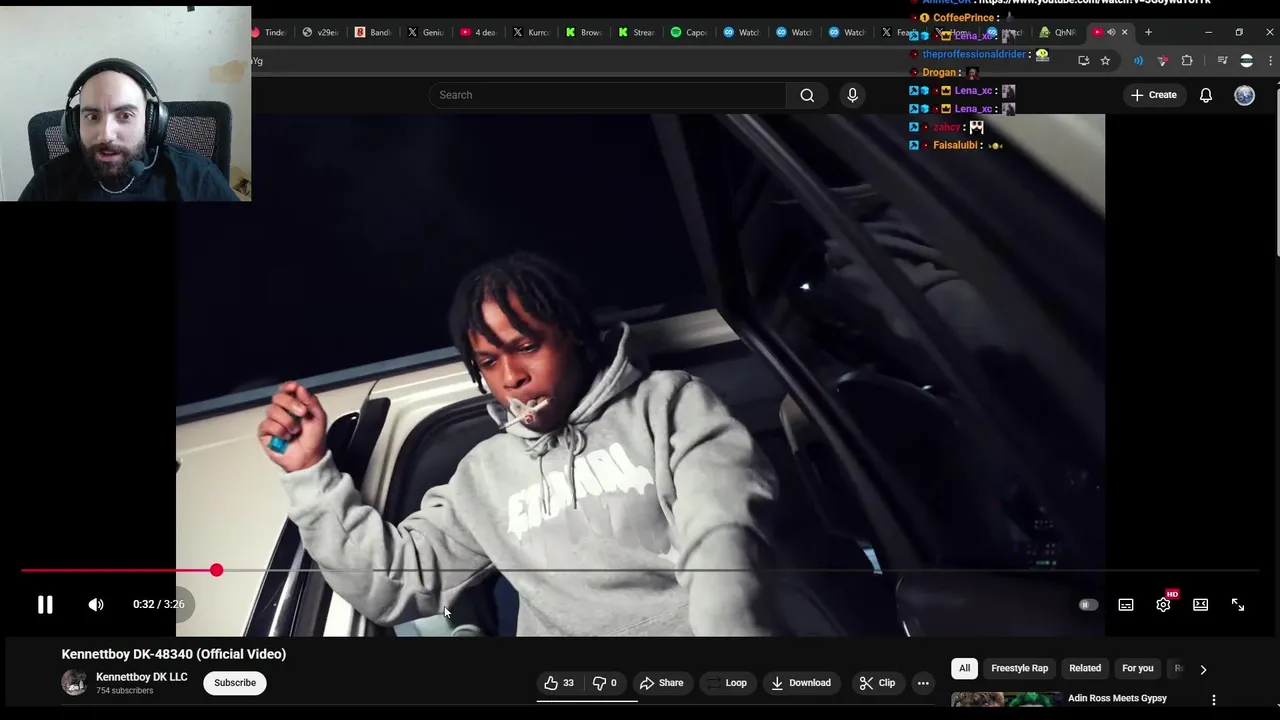Image resolution: width=1280 pixels, height=720 pixels.
Task: Switch to the v29 browser tab
Action: 320,32
